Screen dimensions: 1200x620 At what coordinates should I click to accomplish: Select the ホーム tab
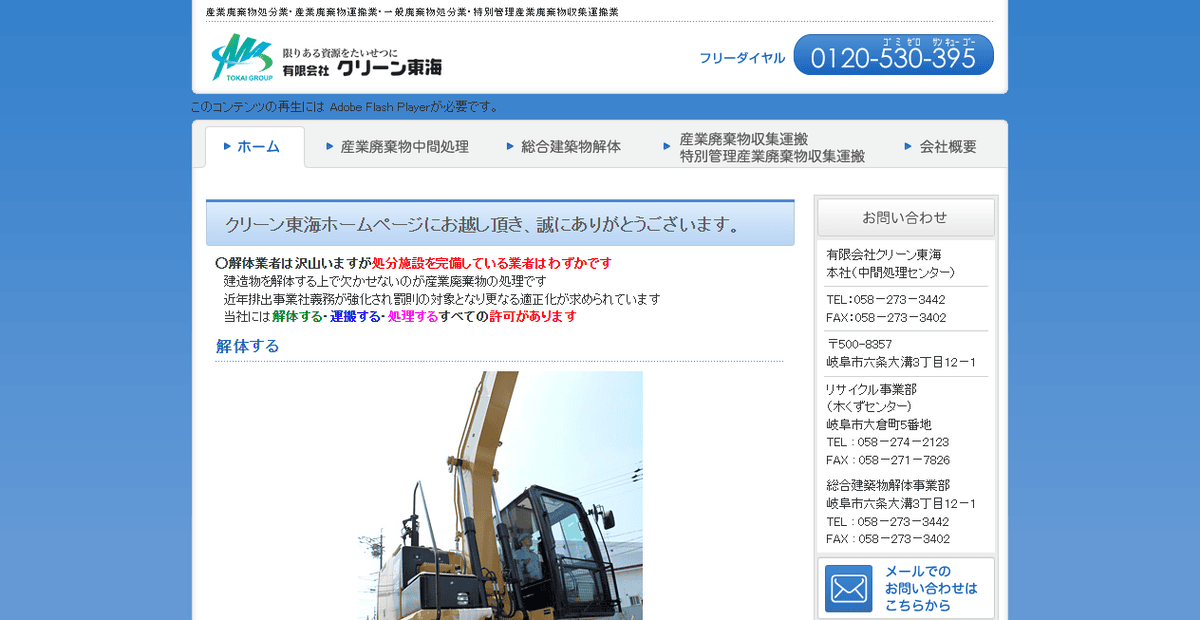click(x=256, y=146)
